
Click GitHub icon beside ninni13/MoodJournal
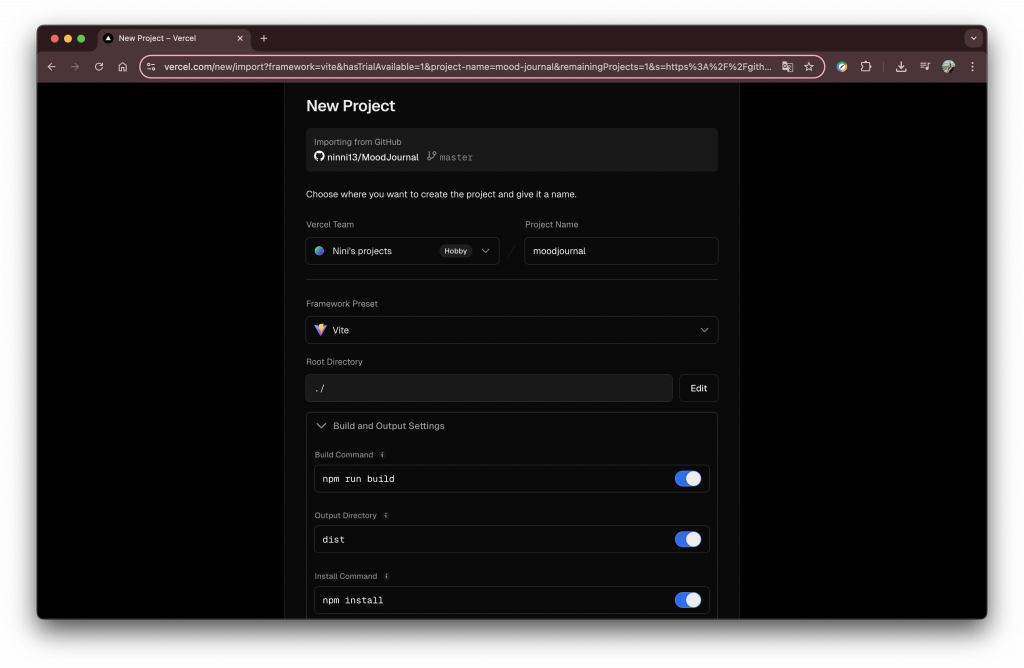[x=319, y=156]
